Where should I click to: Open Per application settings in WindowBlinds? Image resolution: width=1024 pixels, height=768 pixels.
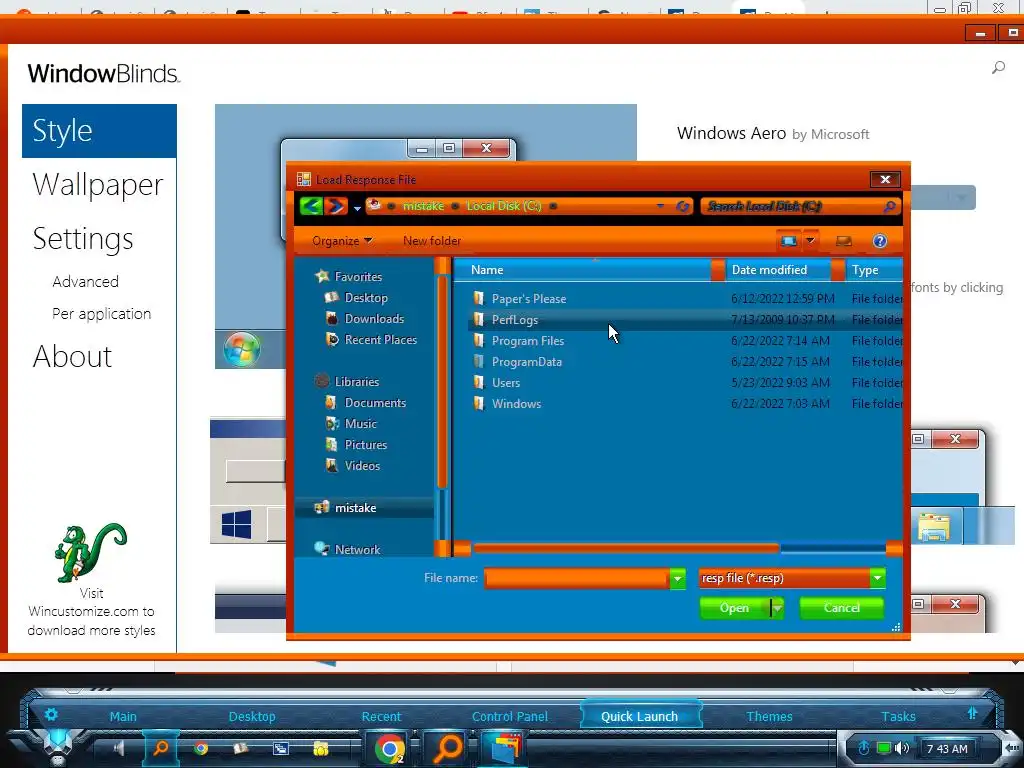[x=101, y=313]
